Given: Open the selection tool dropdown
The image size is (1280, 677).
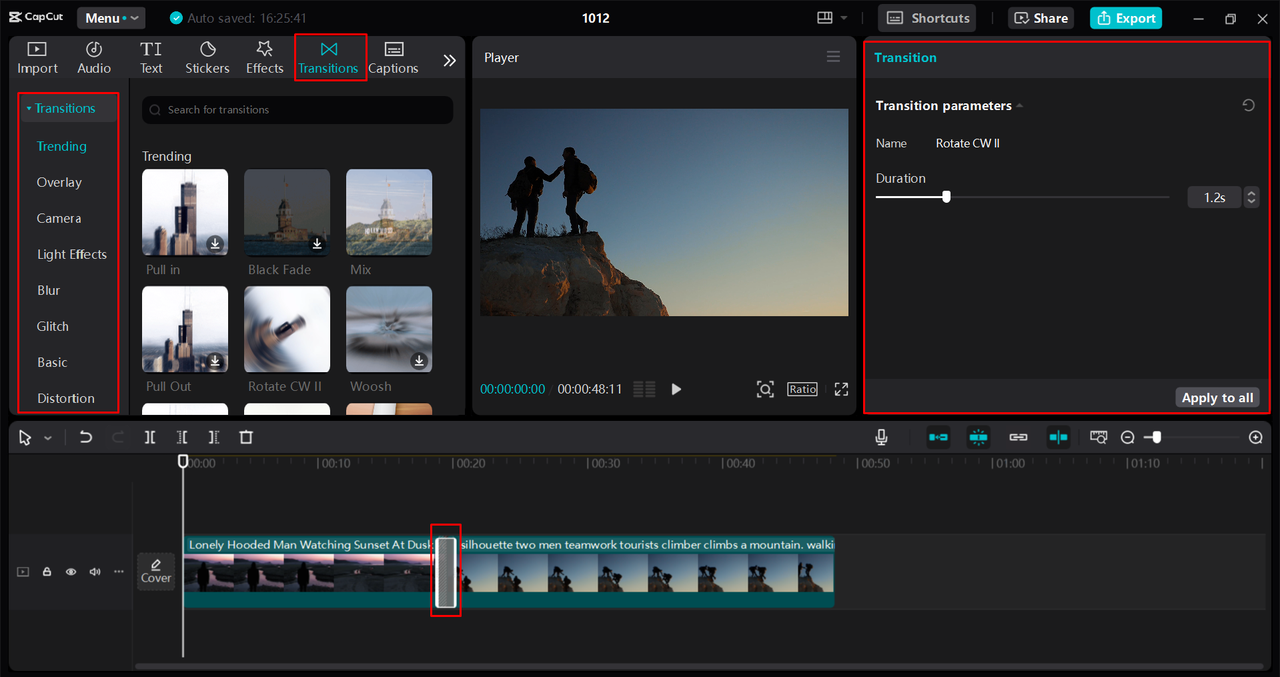Looking at the screenshot, I should (x=48, y=438).
